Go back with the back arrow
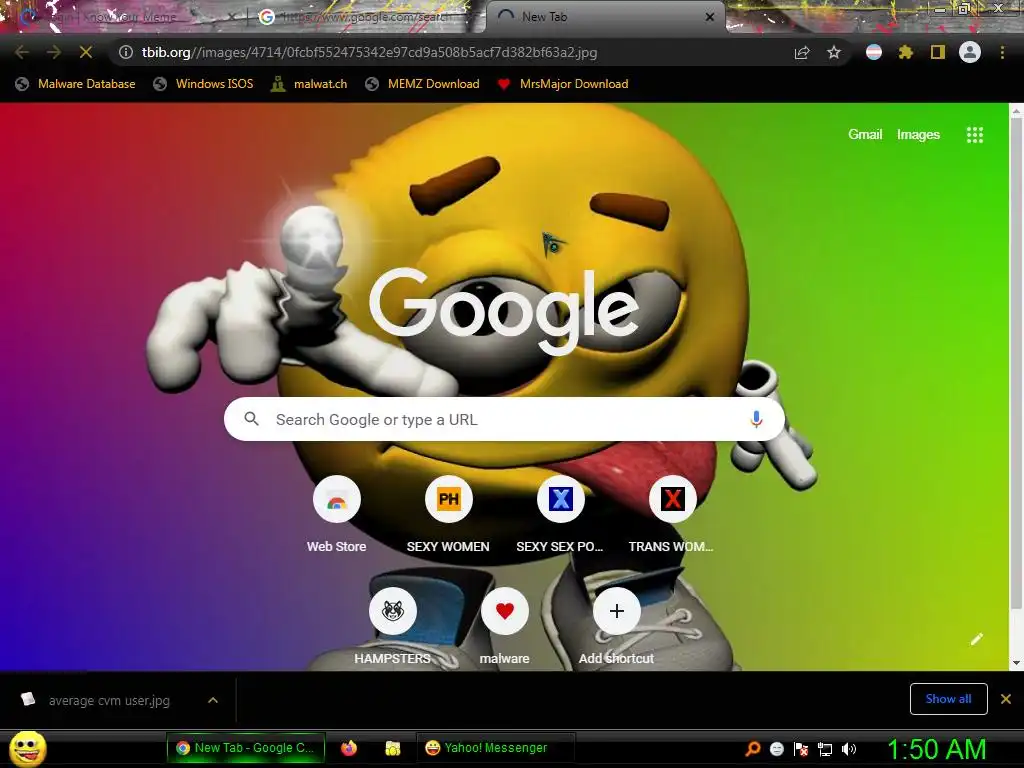This screenshot has height=768, width=1024. click(x=22, y=52)
